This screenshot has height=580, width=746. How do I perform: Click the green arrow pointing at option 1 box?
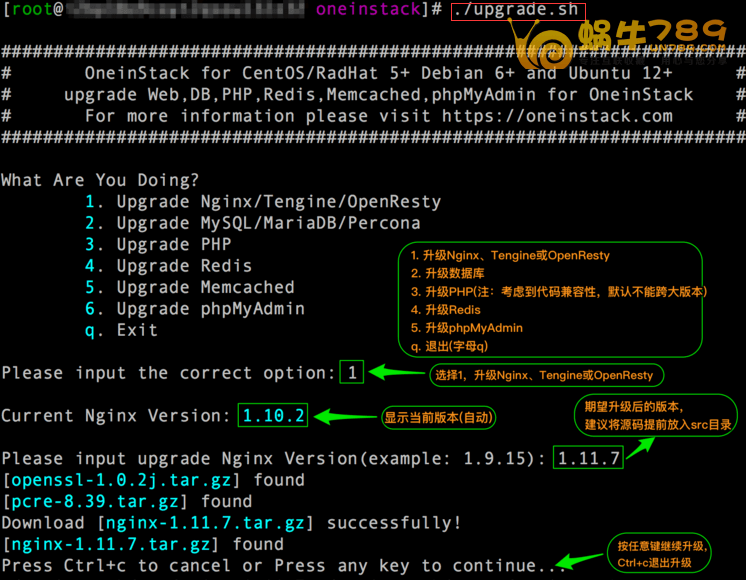click(x=395, y=373)
